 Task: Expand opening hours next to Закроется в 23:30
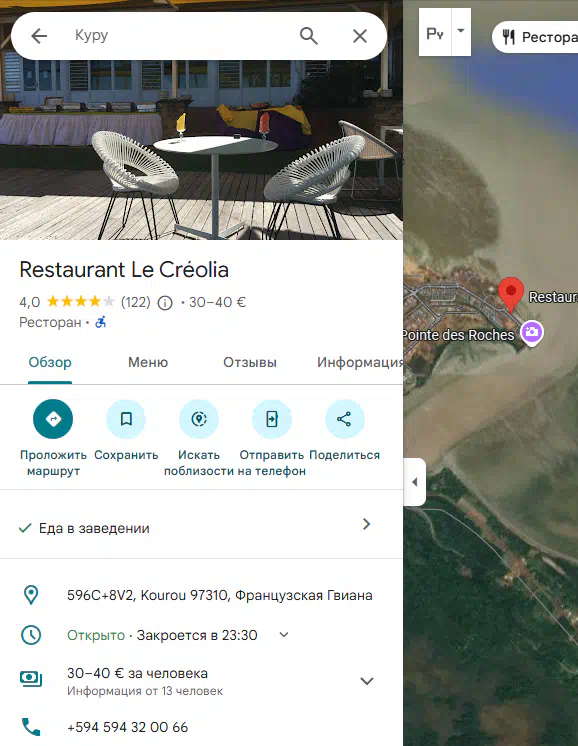(x=284, y=635)
